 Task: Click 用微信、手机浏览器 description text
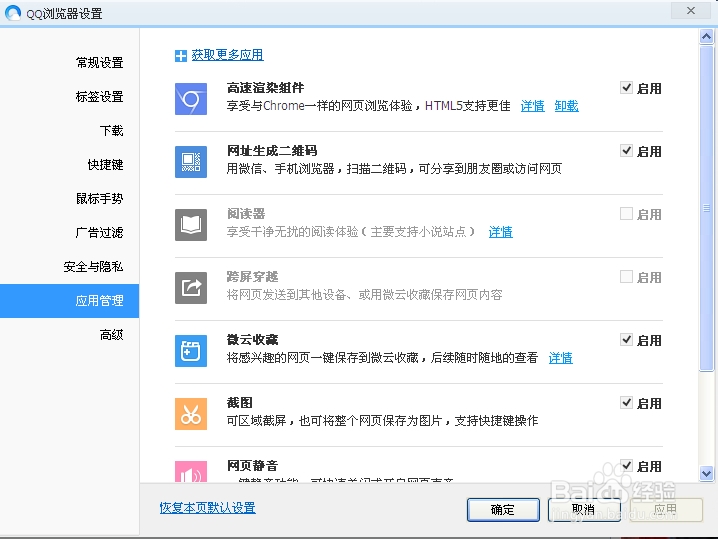coord(394,169)
